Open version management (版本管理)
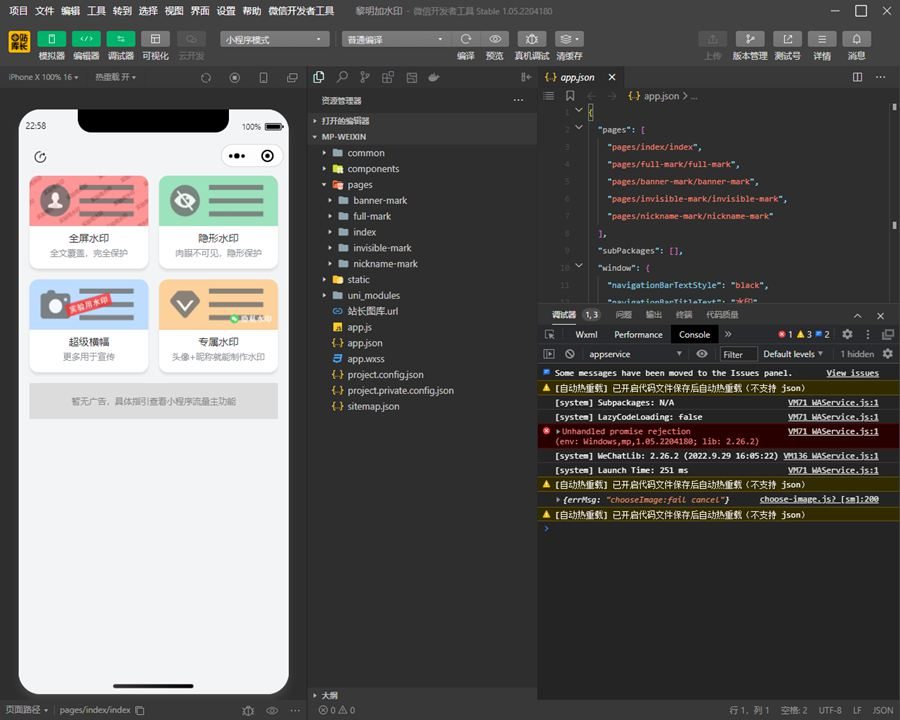Viewport: 900px width, 720px height. pos(750,39)
